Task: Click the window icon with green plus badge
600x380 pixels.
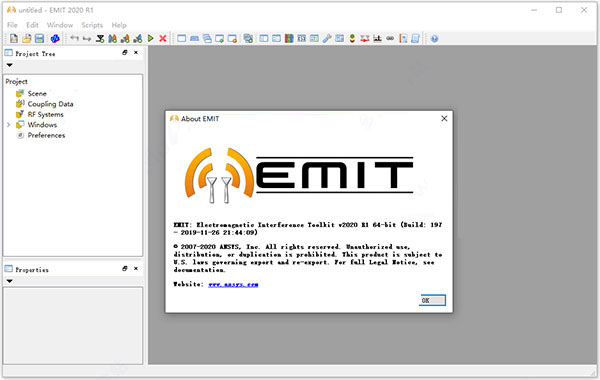Action: pos(220,38)
